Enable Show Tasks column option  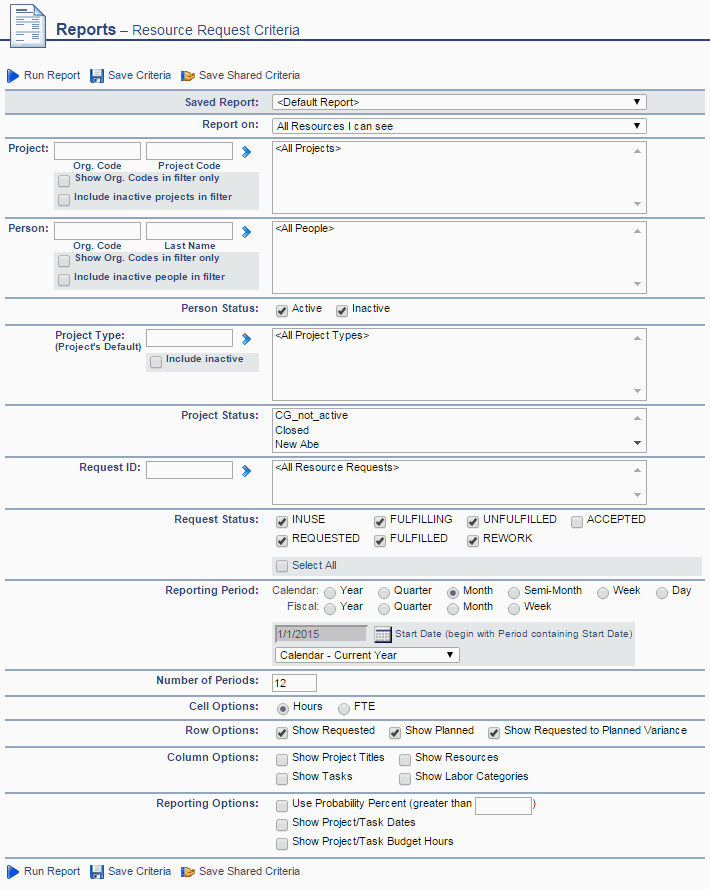282,779
